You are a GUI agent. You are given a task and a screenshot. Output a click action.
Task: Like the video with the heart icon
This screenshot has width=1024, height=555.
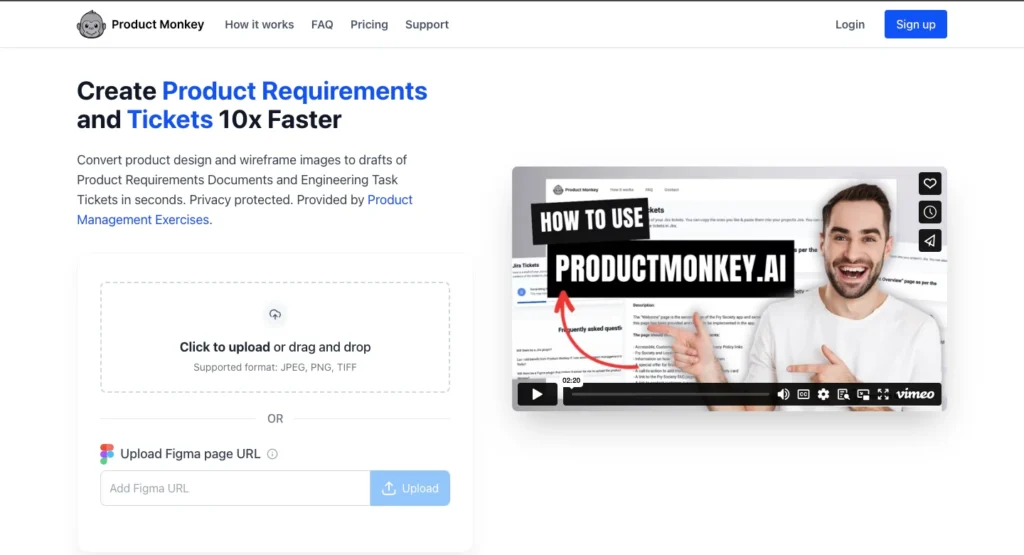[930, 183]
